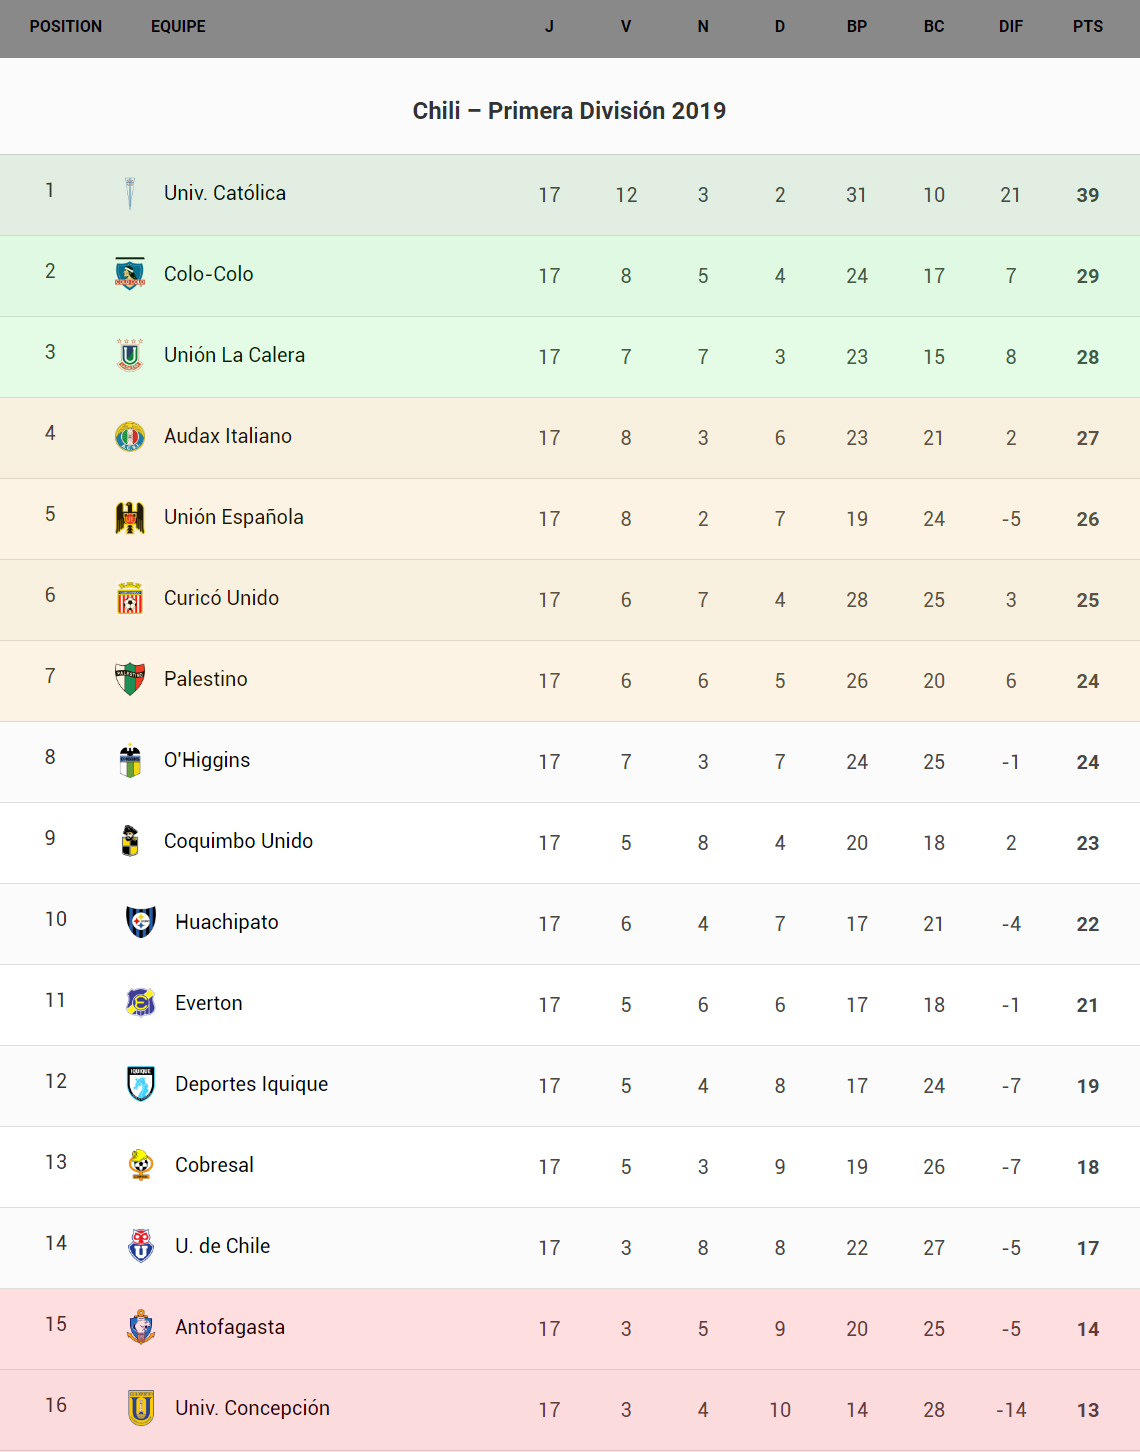The height and width of the screenshot is (1452, 1140).
Task: Click the Univ. Católica club crest
Action: click(x=130, y=193)
